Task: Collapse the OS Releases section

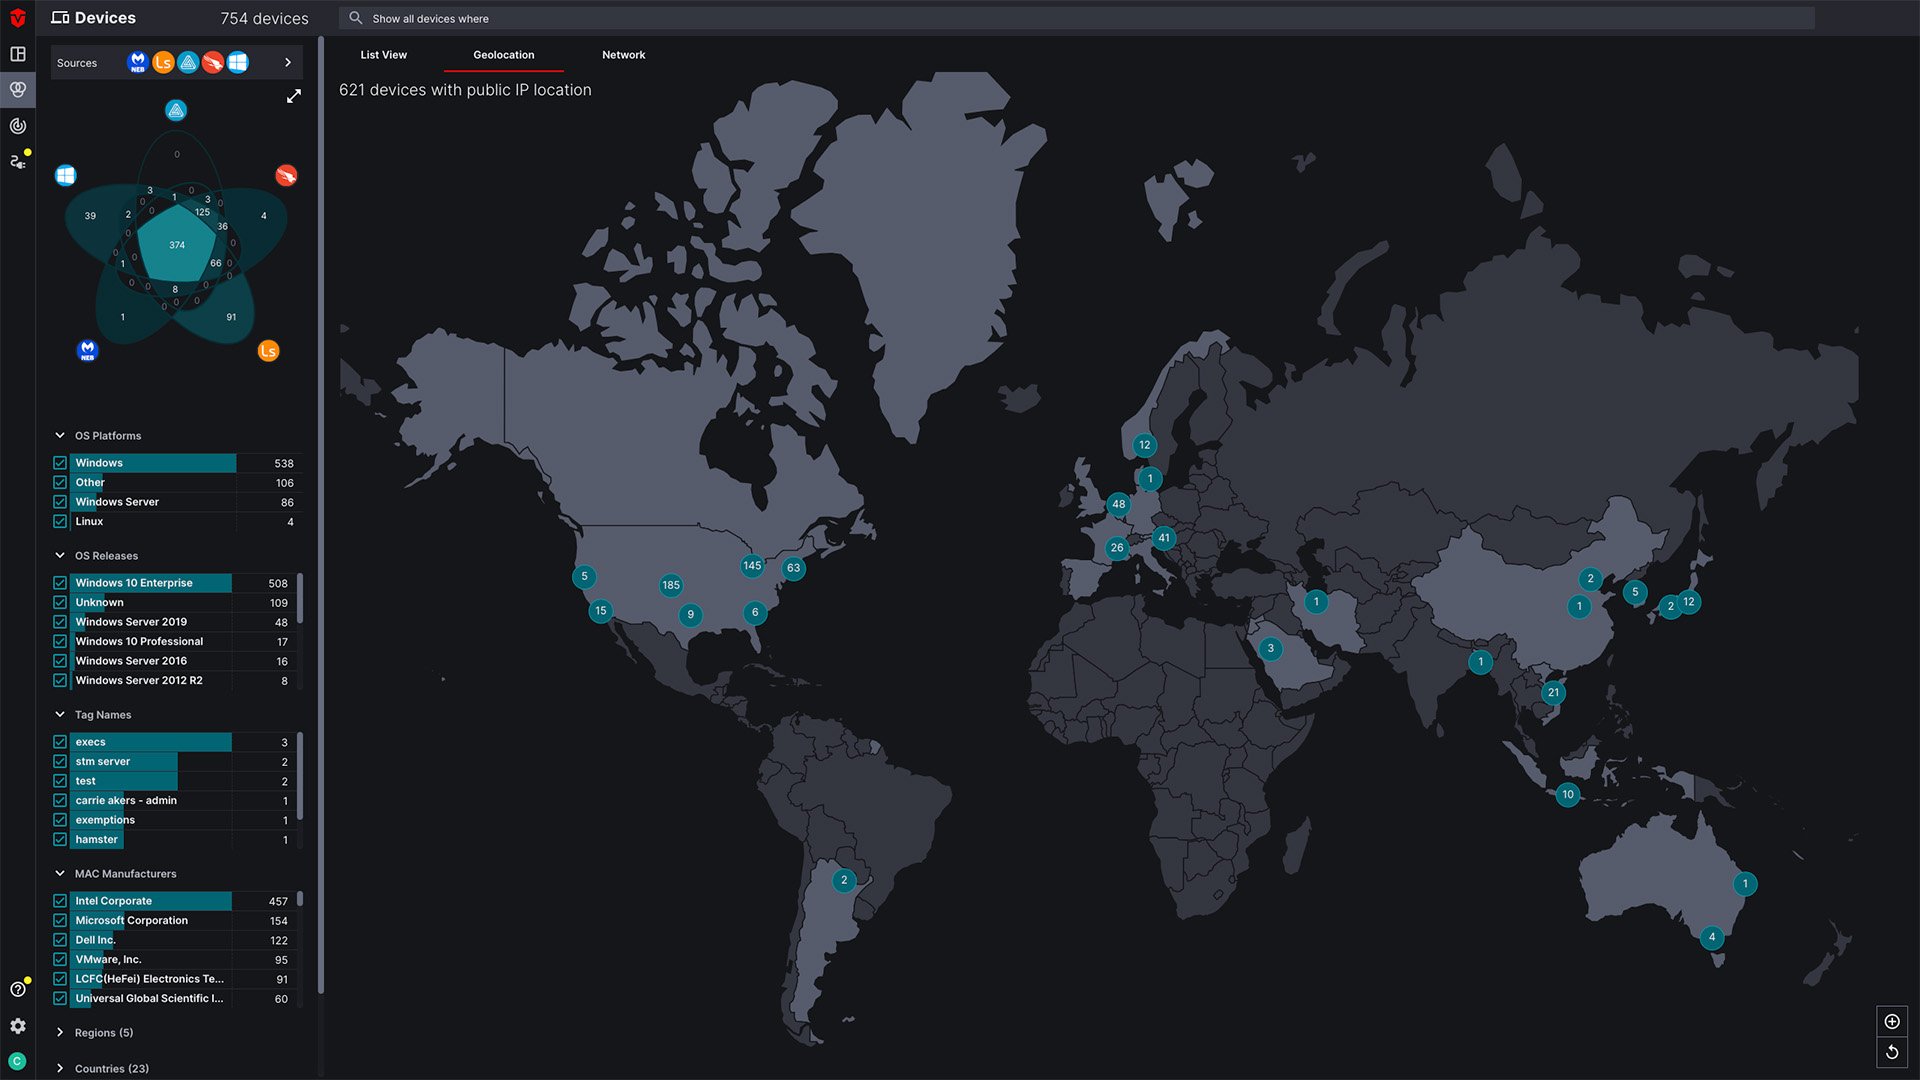Action: (x=60, y=556)
